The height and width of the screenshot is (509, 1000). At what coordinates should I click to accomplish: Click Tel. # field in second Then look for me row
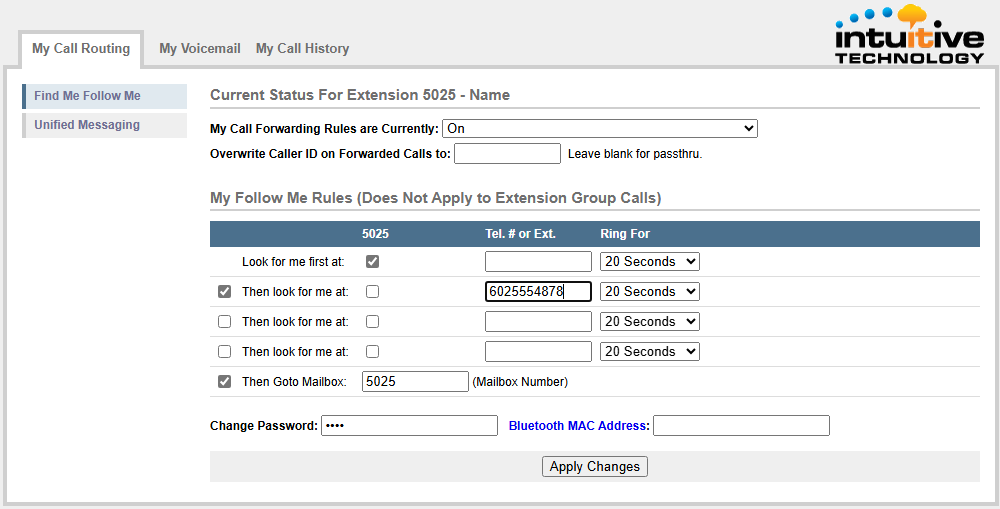point(538,321)
